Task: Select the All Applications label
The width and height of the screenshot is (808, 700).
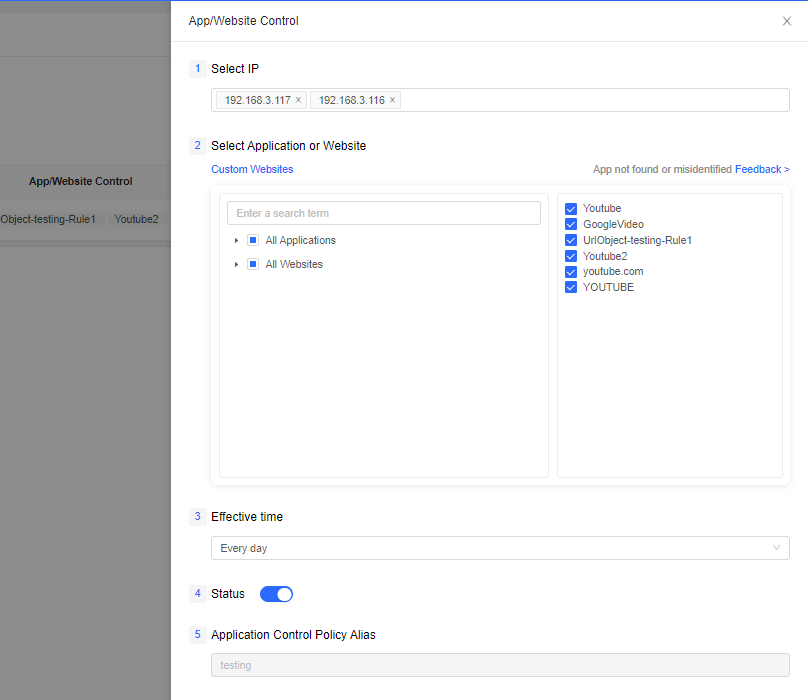Action: point(300,240)
